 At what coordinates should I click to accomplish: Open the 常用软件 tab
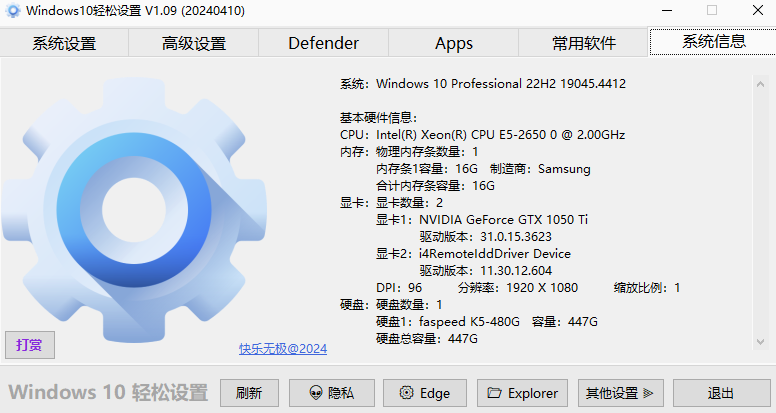584,43
